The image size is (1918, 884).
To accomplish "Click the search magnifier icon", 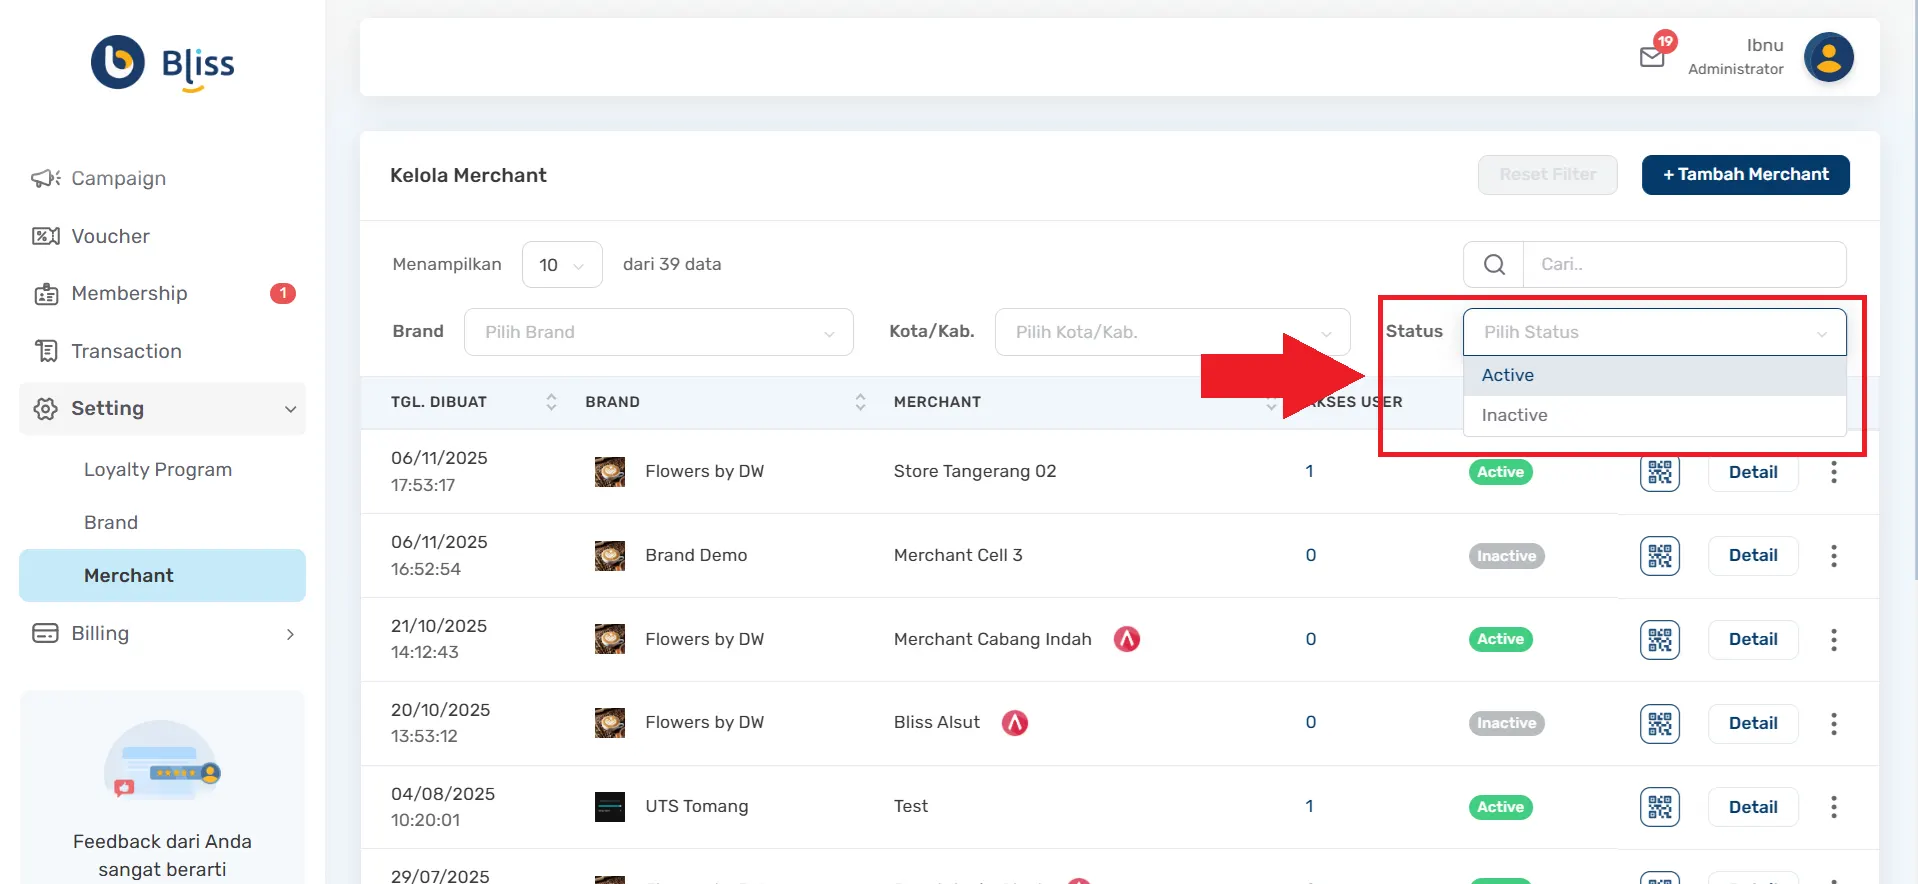I will click(x=1494, y=265).
